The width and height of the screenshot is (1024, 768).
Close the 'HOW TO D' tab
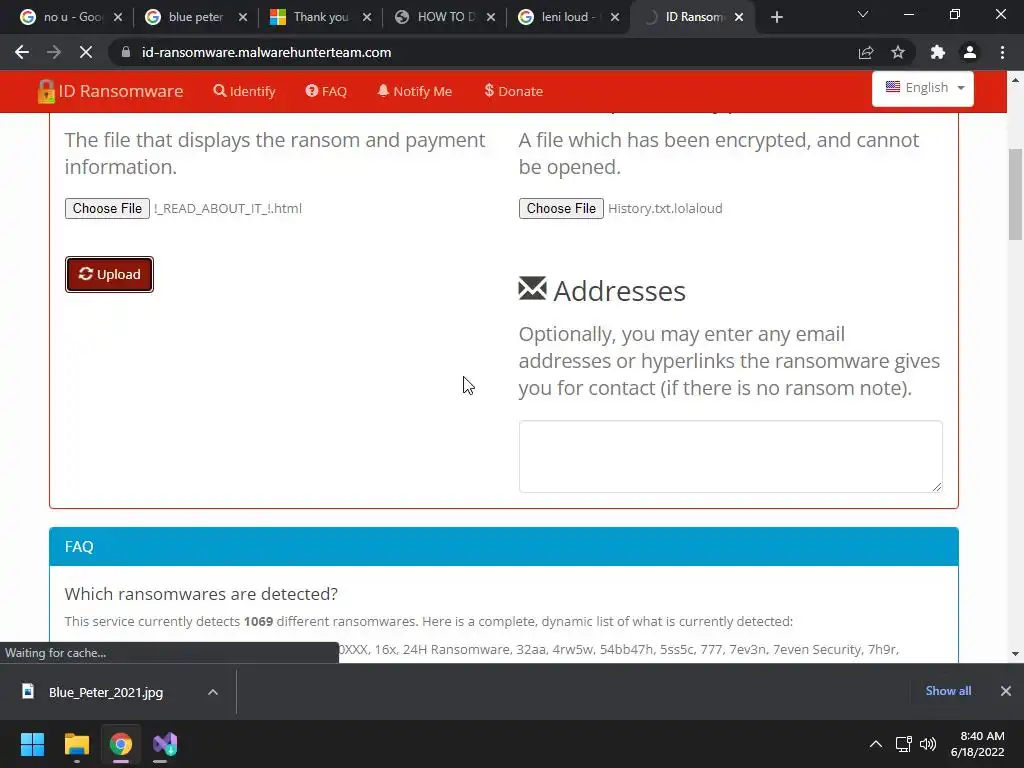pos(491,17)
